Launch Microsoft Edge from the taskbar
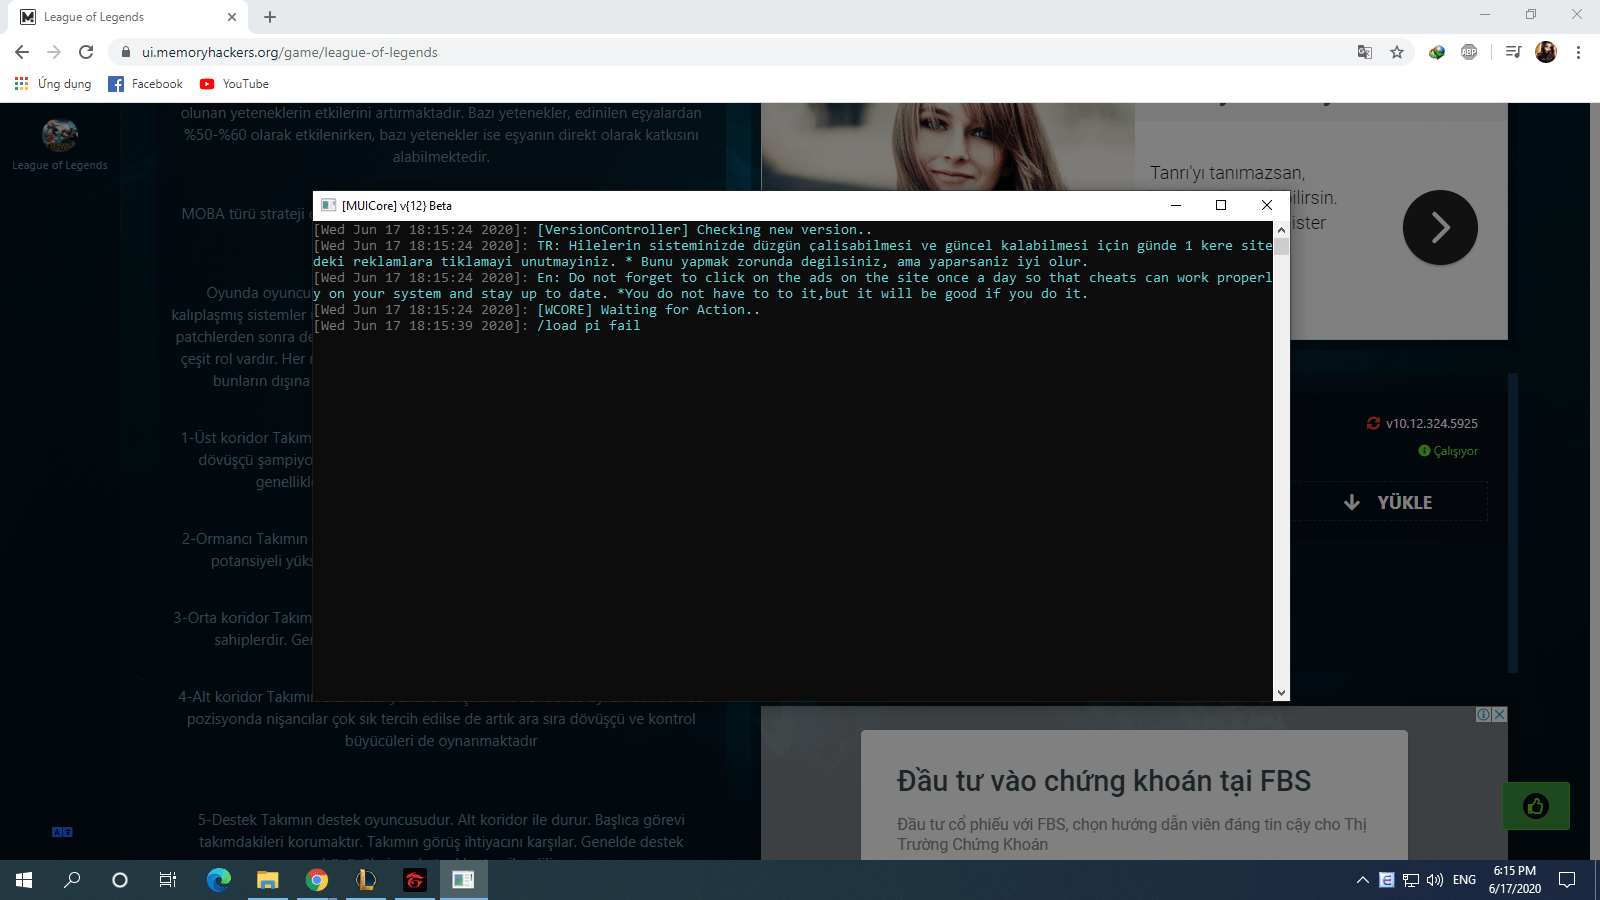 (x=218, y=880)
